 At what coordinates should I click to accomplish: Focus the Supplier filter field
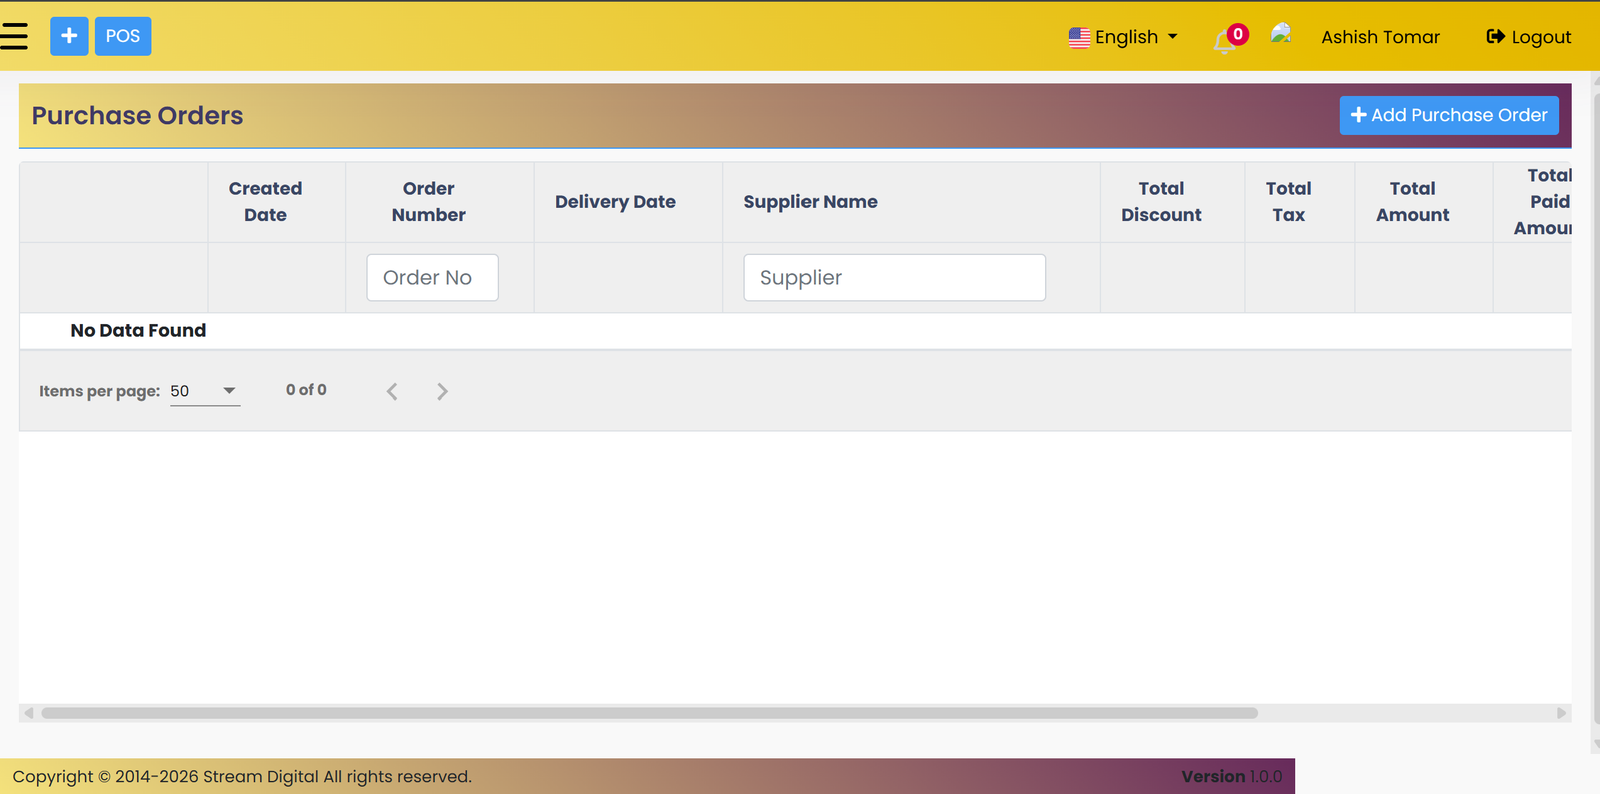pyautogui.click(x=894, y=277)
